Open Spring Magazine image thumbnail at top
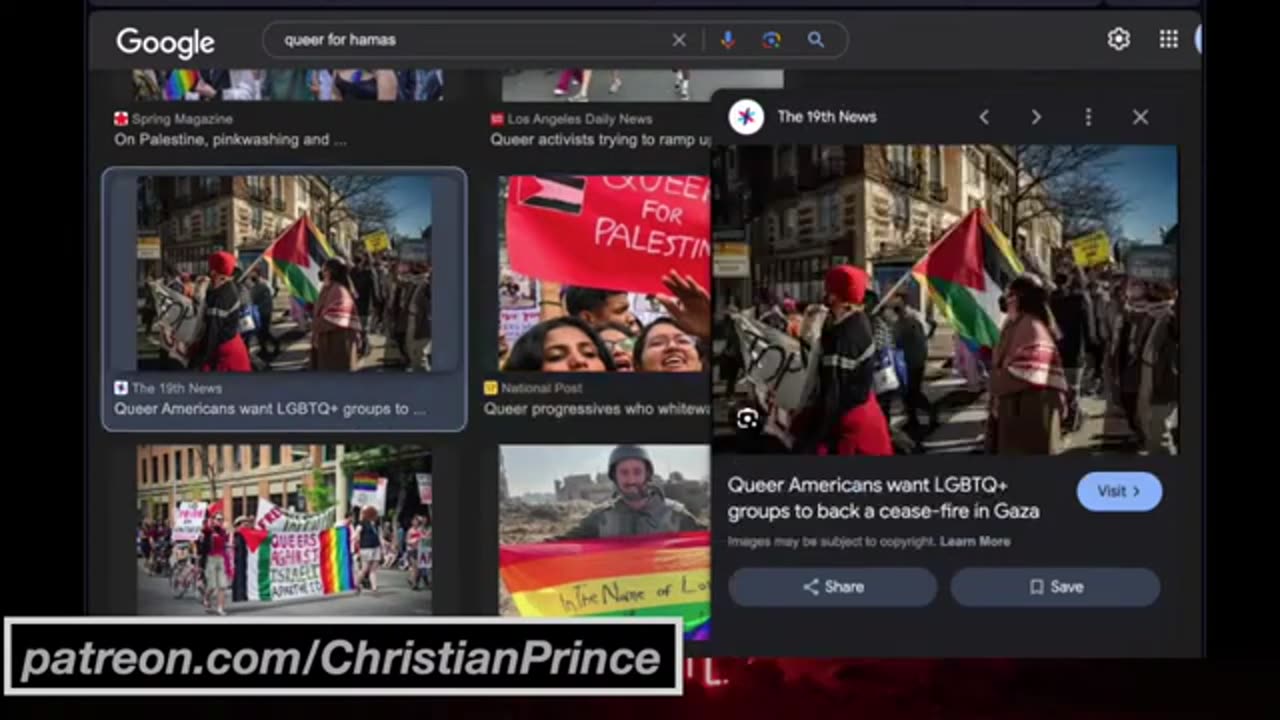 [x=288, y=85]
